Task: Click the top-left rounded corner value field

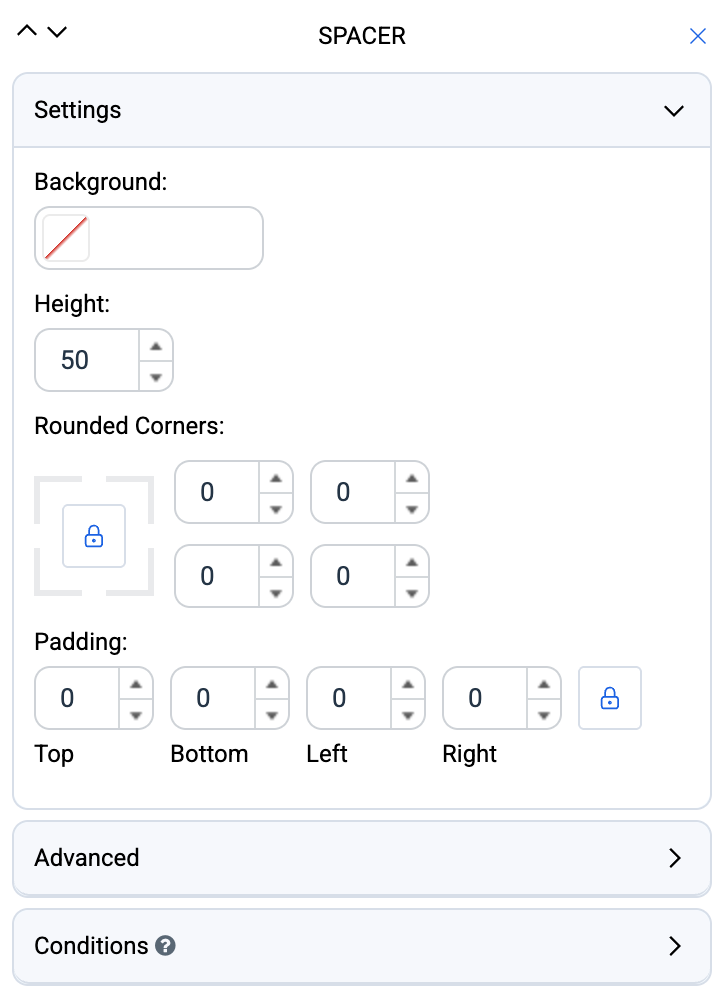Action: (217, 492)
